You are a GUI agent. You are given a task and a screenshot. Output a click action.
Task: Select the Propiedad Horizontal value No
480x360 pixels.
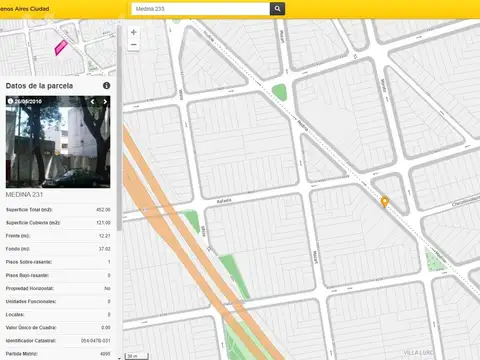(x=107, y=288)
